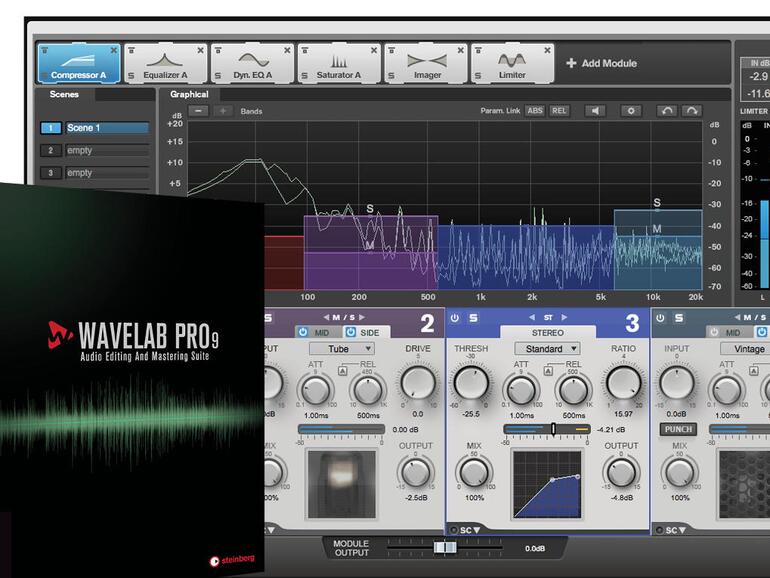
Task: Select scene slot 2 number button
Action: [x=51, y=150]
